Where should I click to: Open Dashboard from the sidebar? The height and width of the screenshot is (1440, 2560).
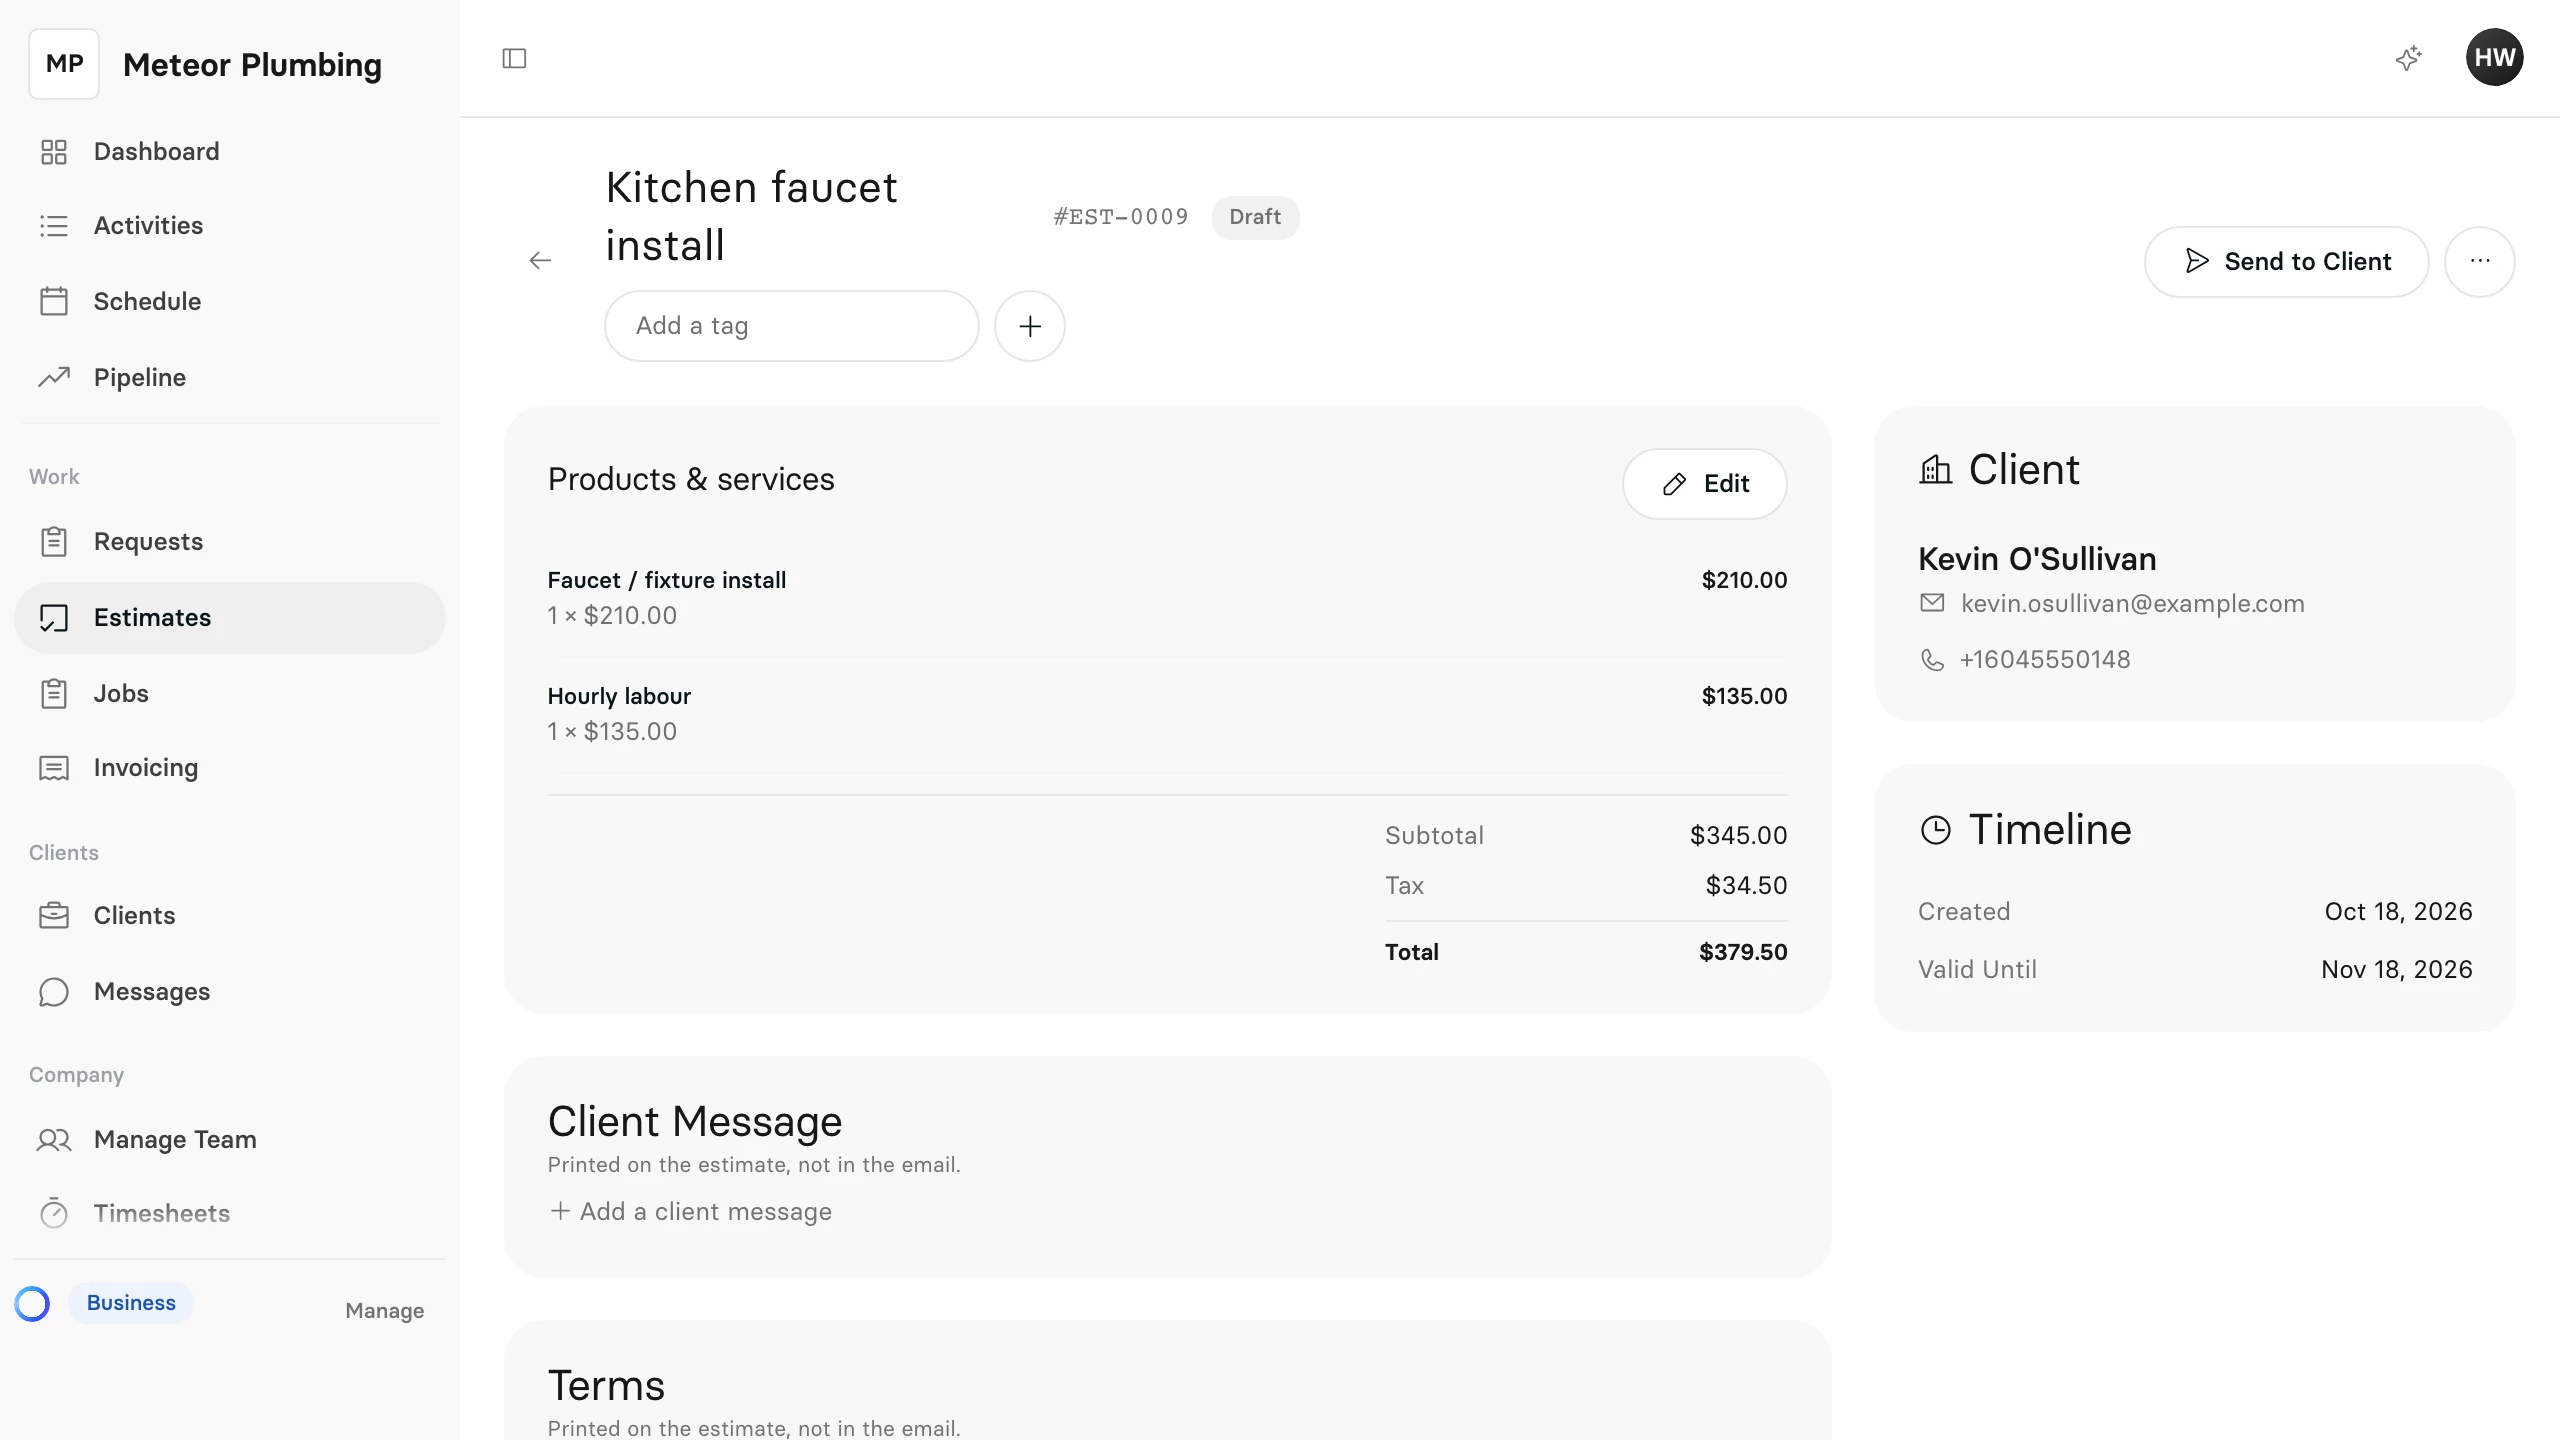tap(230, 152)
